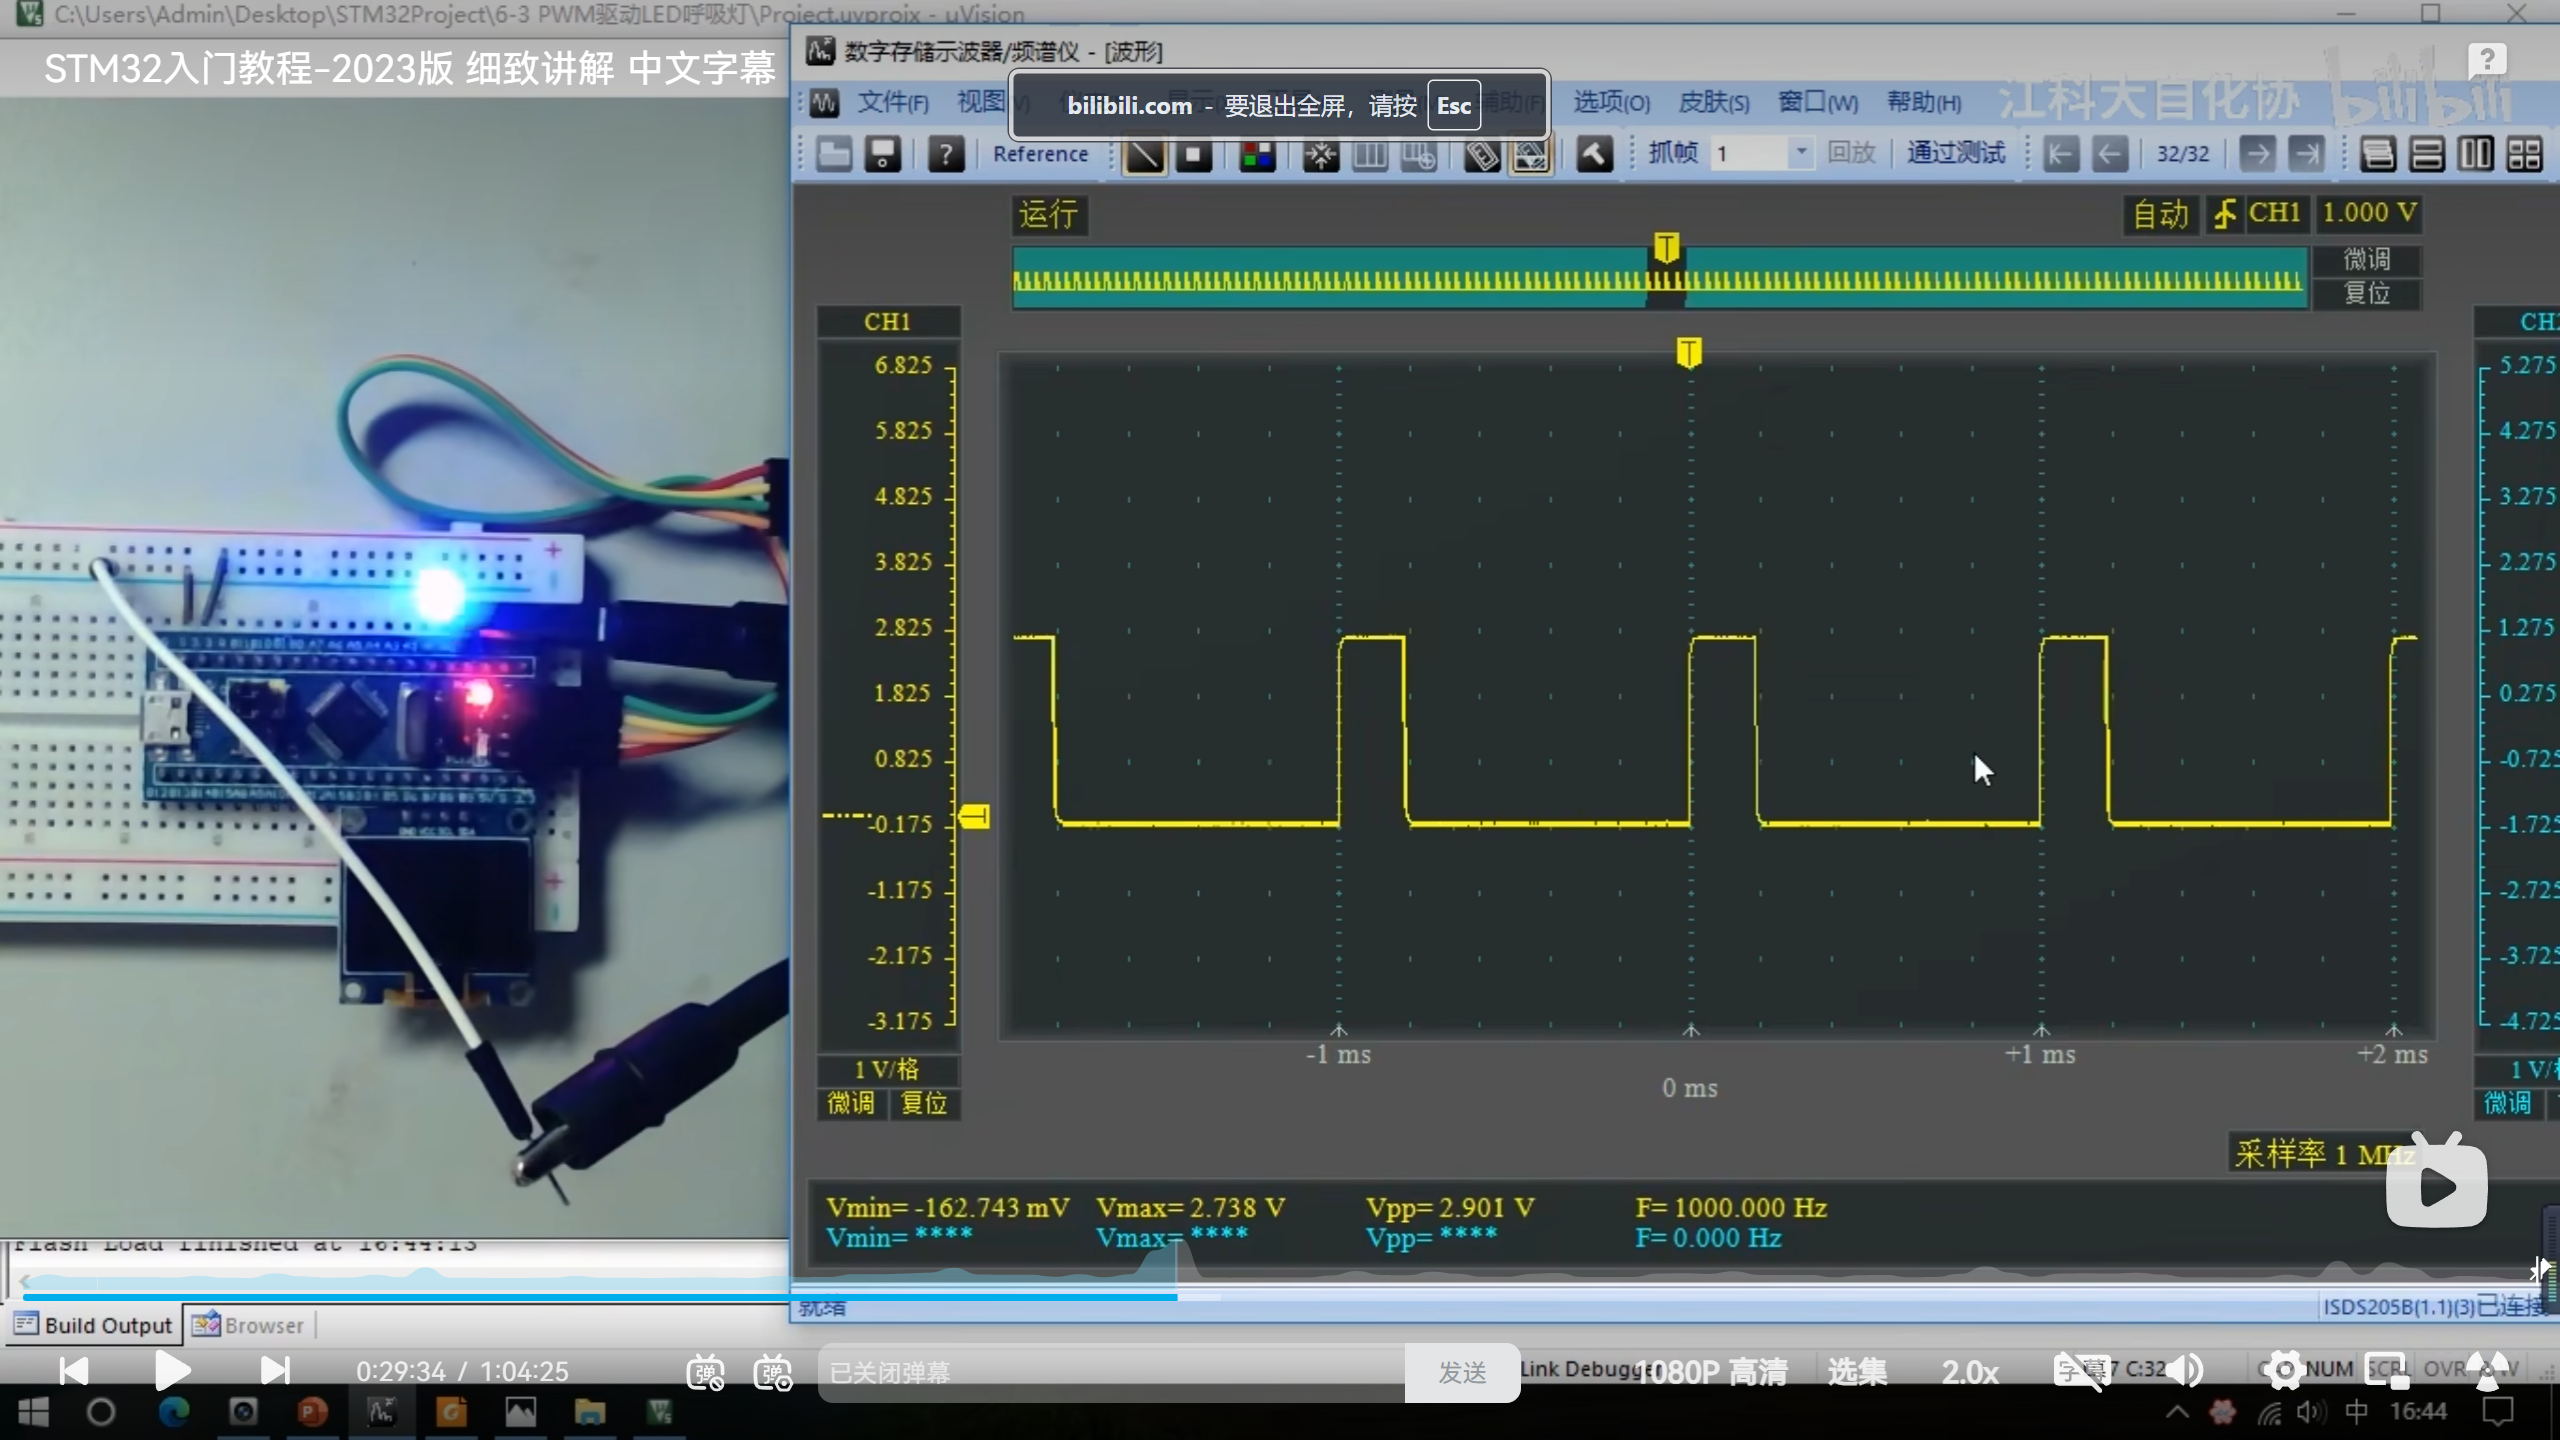The width and height of the screenshot is (2560, 1440).
Task: Open the 选项(O) menu
Action: tap(1610, 102)
